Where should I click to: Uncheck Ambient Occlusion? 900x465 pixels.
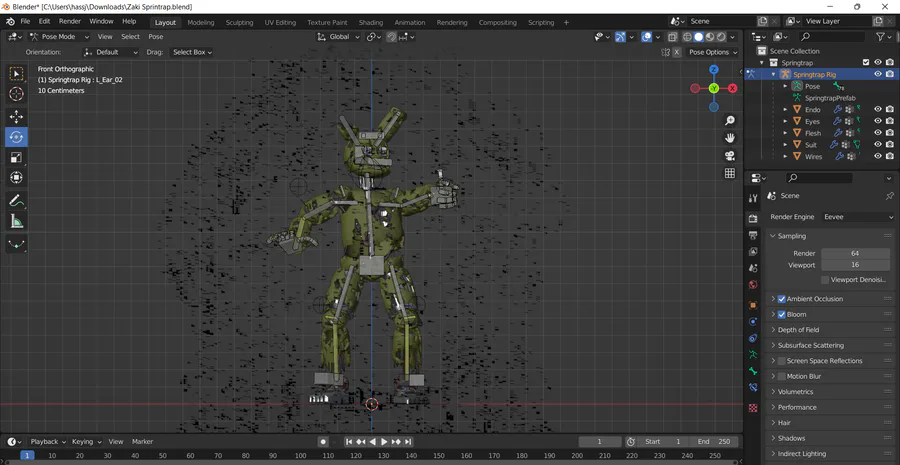[x=782, y=299]
